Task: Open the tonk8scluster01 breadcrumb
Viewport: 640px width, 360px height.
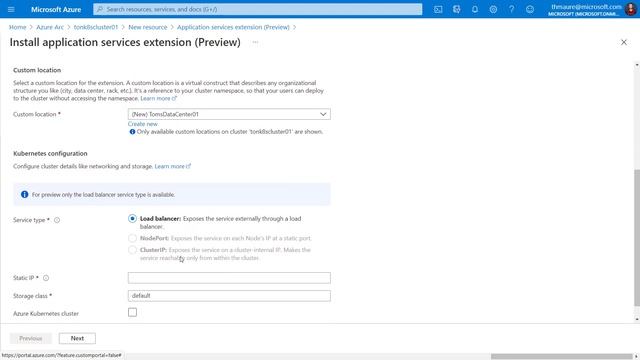Action: [96, 27]
